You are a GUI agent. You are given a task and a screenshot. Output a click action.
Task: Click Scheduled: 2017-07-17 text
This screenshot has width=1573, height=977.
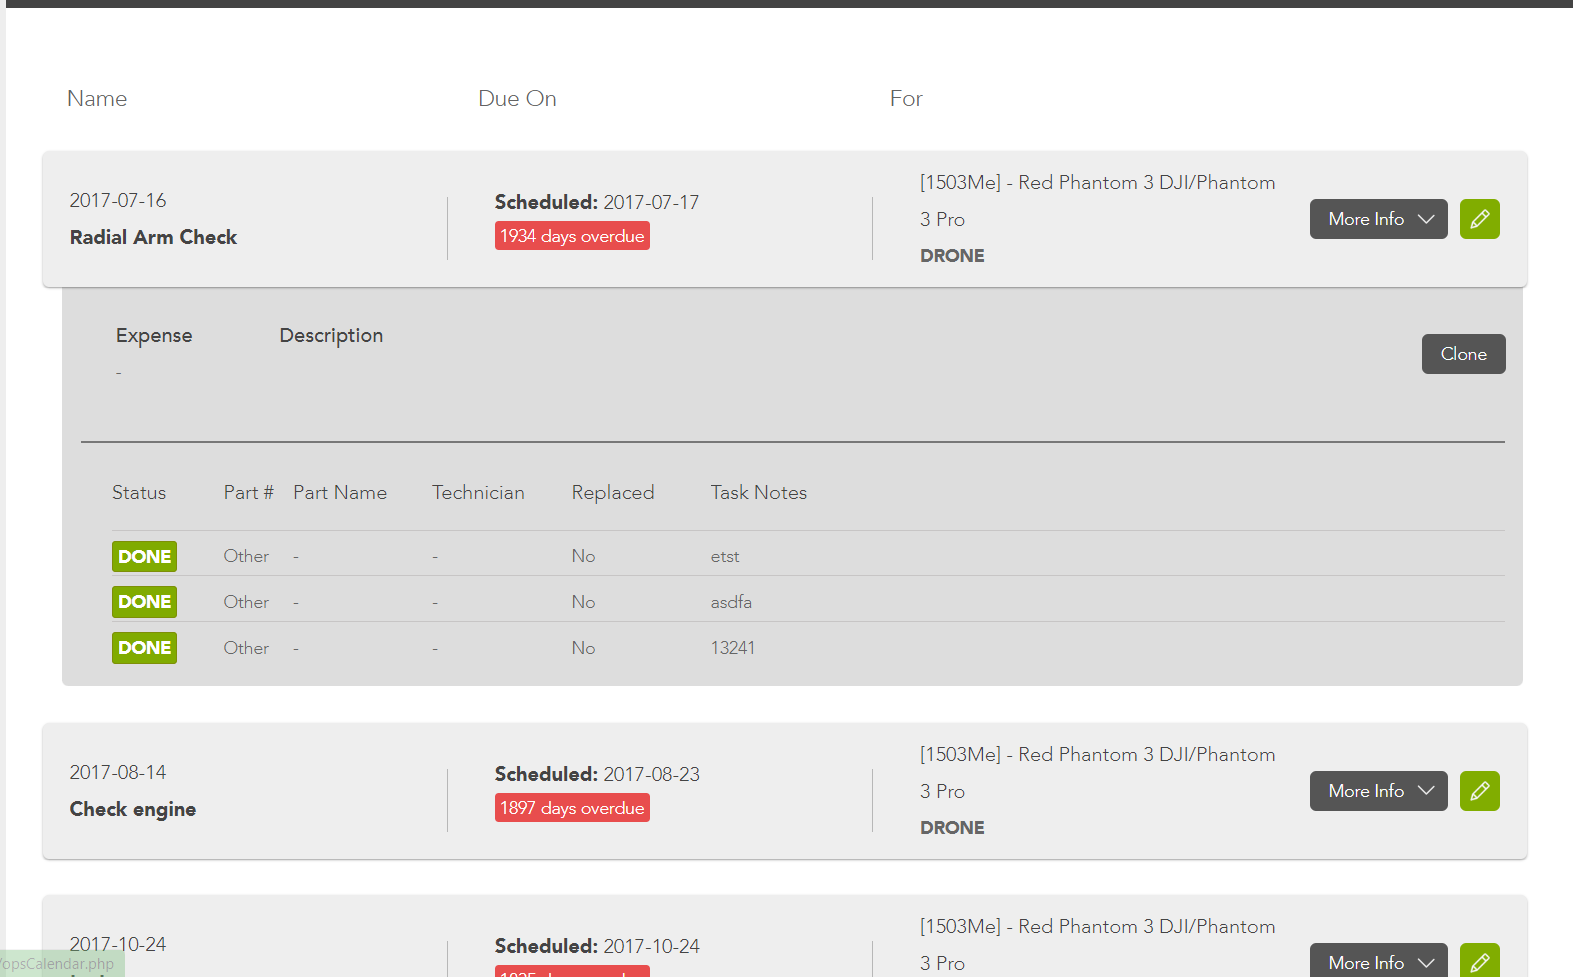(x=597, y=202)
